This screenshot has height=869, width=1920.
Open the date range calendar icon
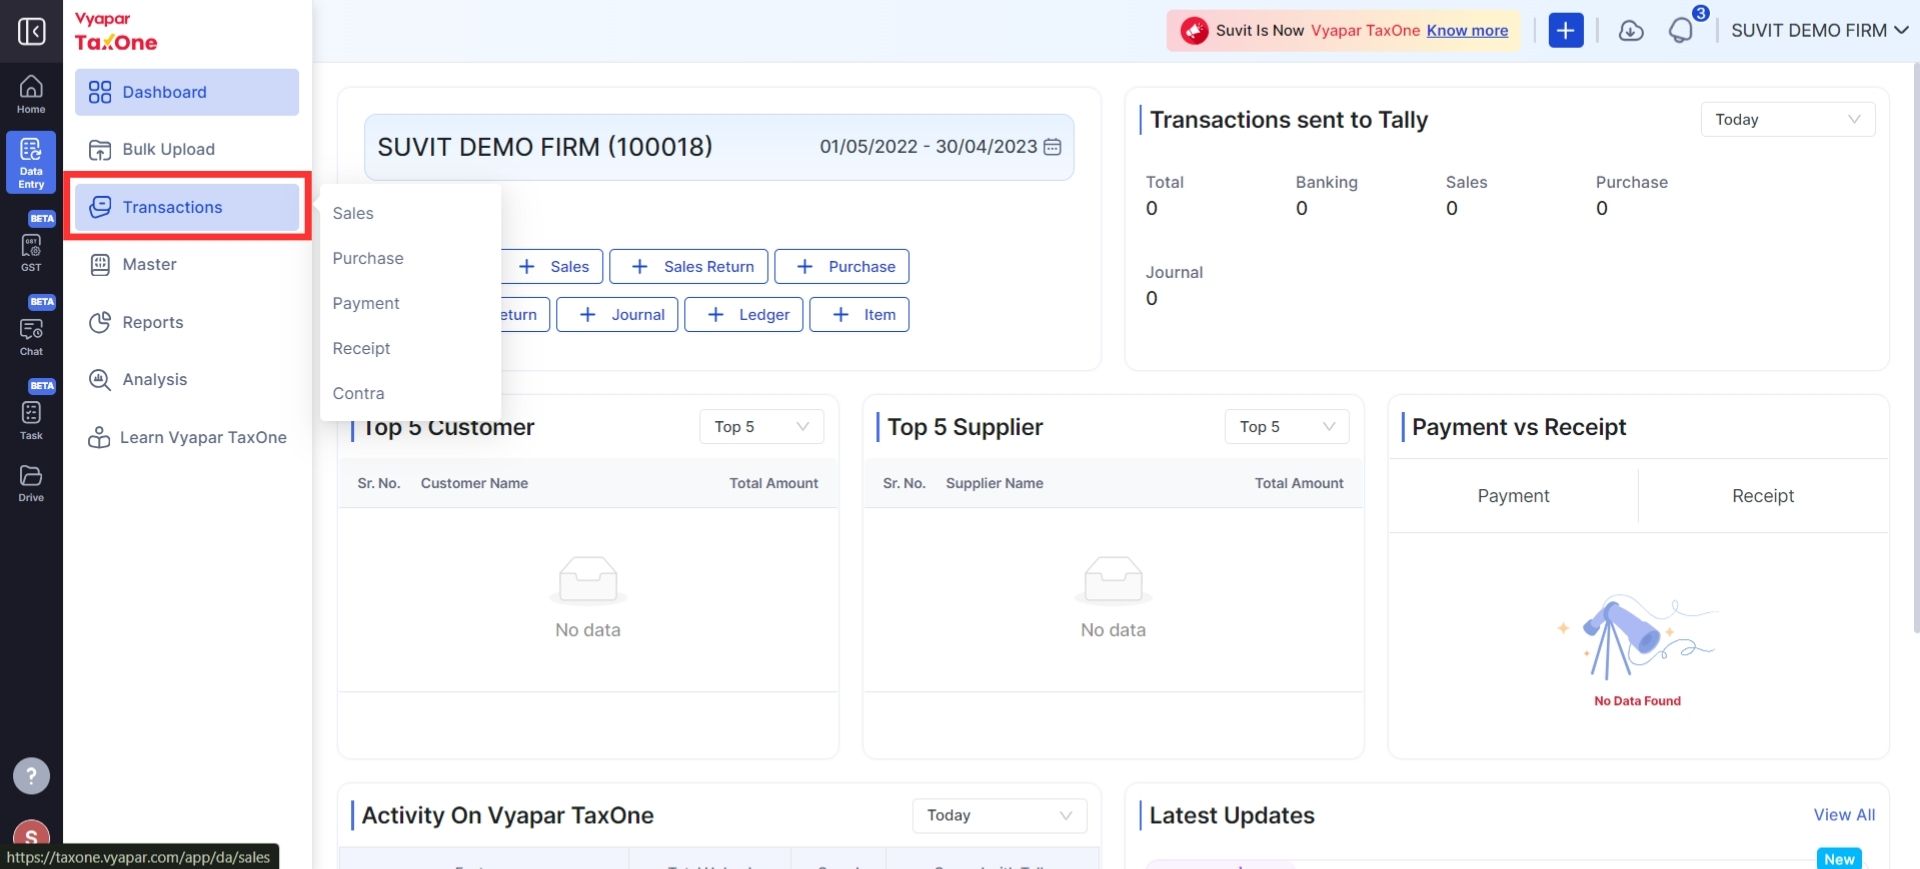pyautogui.click(x=1052, y=147)
